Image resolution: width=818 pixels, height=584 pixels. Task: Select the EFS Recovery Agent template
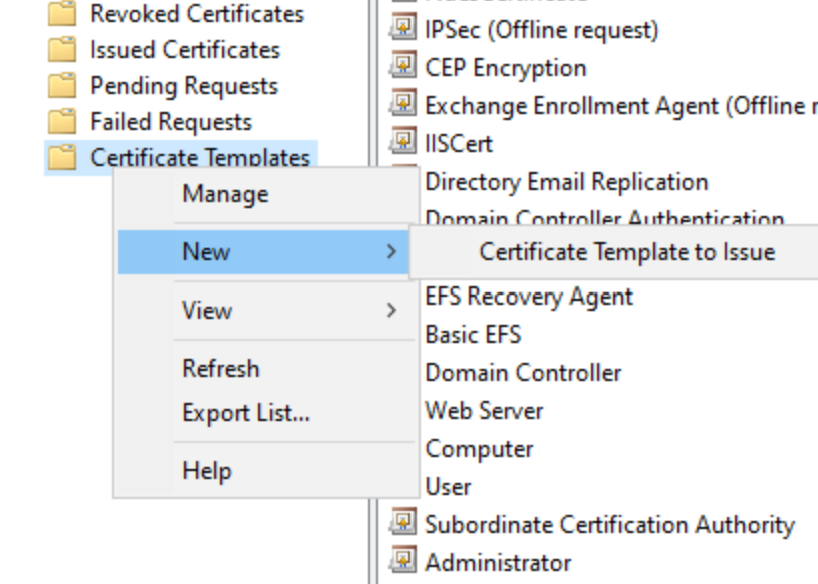[529, 296]
